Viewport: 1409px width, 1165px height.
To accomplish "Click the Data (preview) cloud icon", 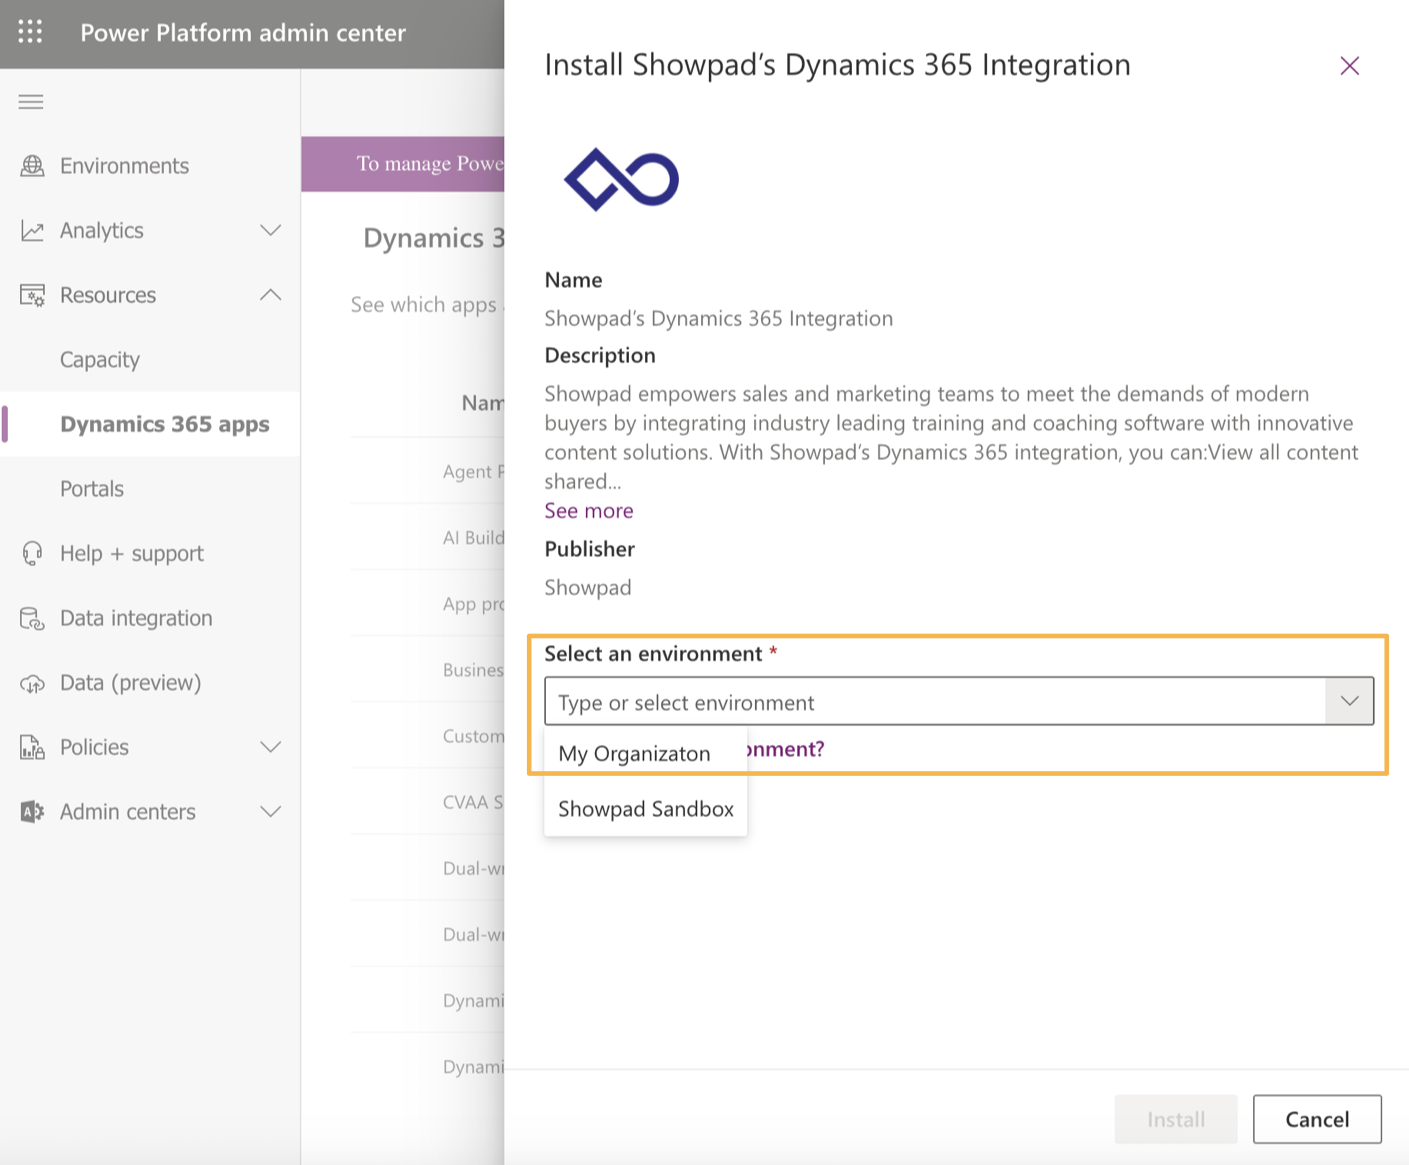I will tap(32, 683).
